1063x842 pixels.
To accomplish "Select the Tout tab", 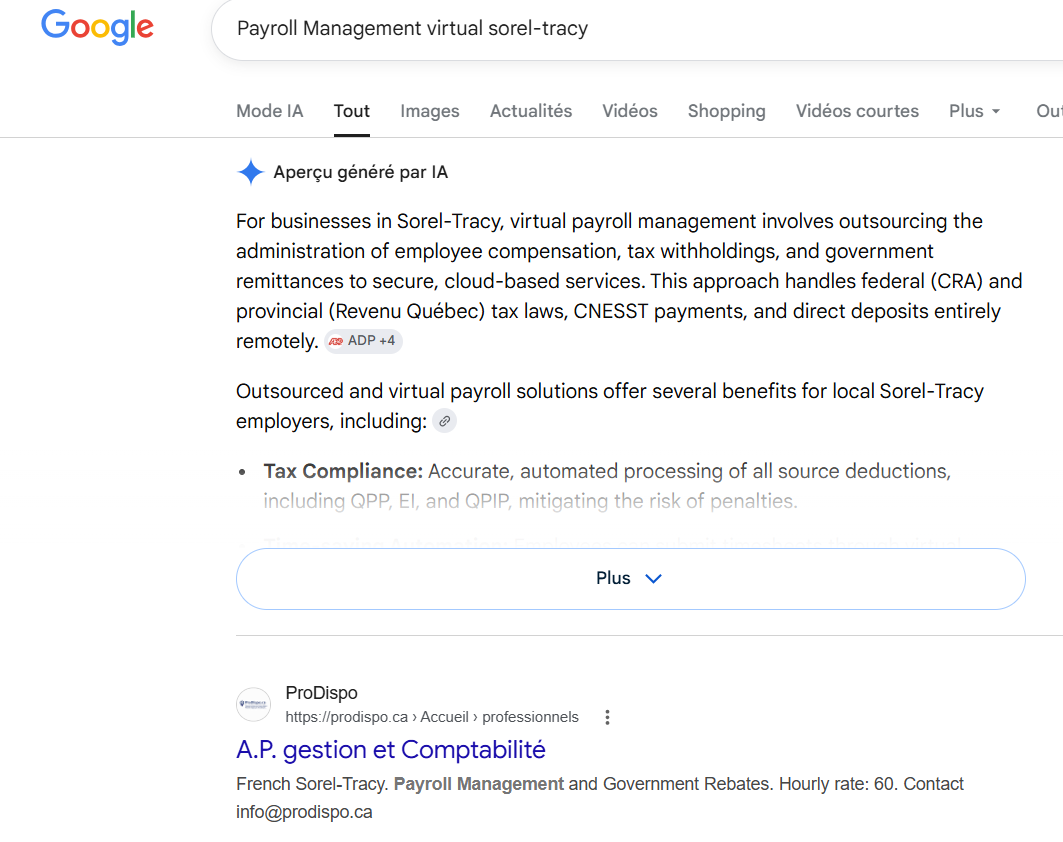I will [352, 111].
